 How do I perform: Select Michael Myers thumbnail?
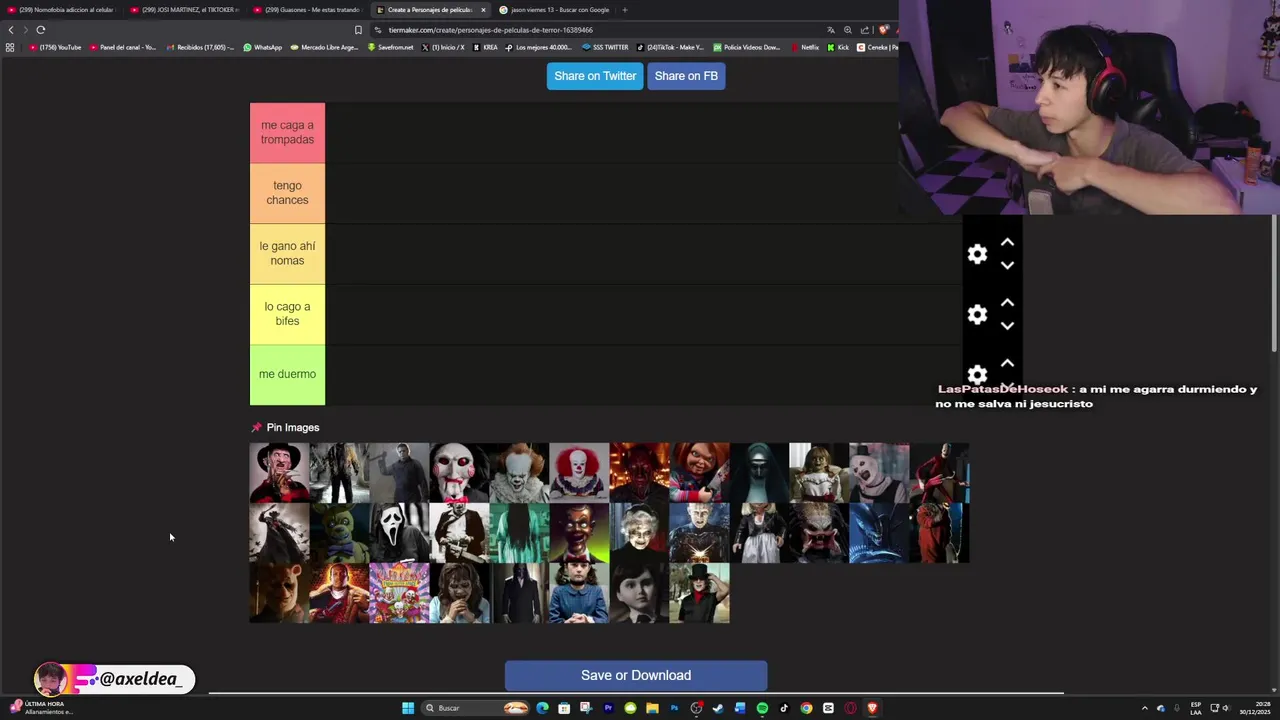(x=399, y=473)
